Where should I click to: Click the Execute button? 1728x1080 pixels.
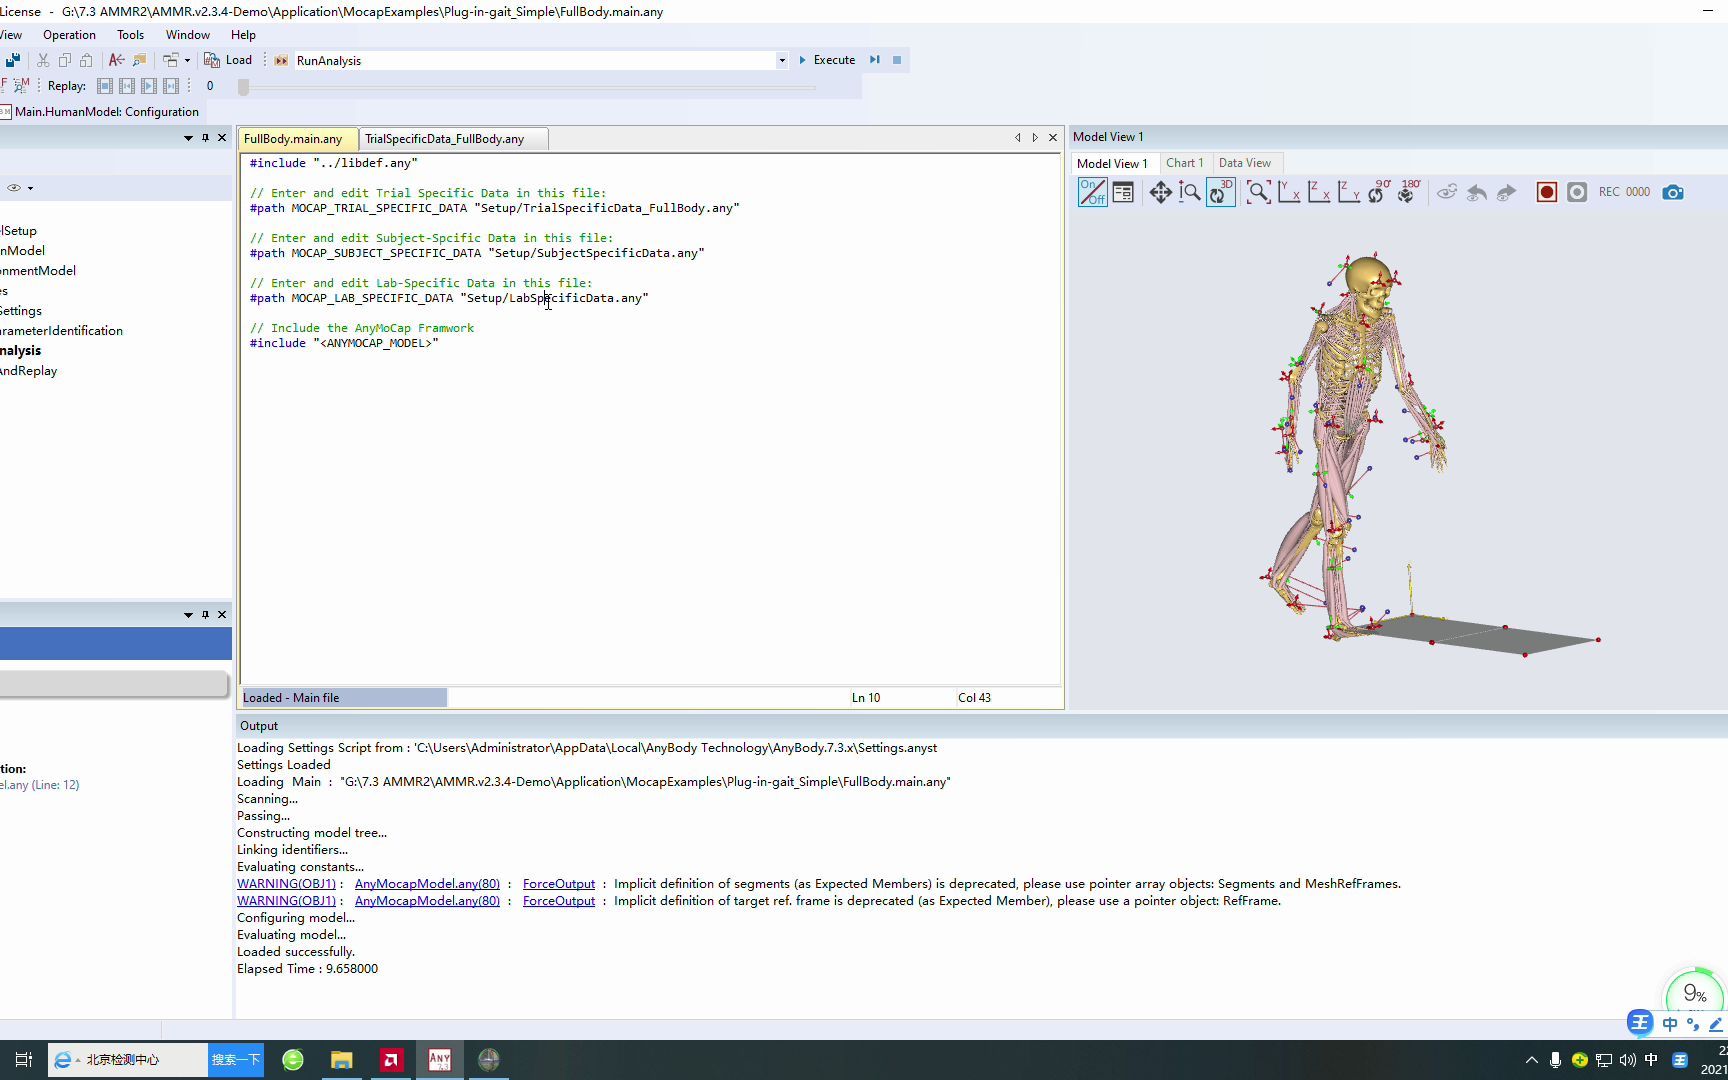(827, 60)
